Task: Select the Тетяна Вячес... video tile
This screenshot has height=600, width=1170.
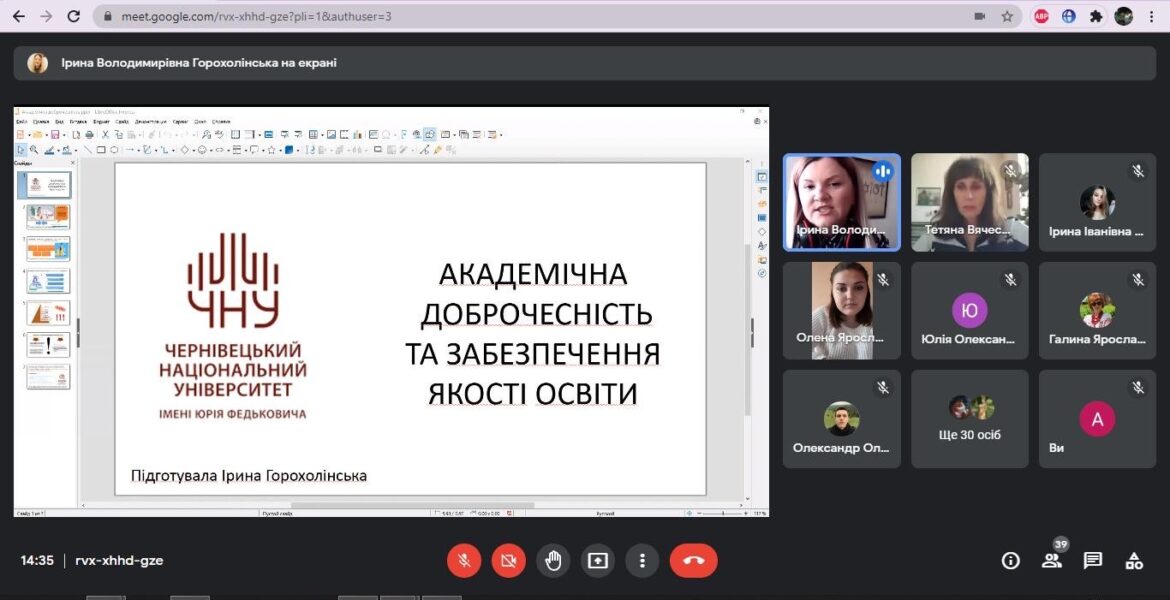Action: [970, 202]
